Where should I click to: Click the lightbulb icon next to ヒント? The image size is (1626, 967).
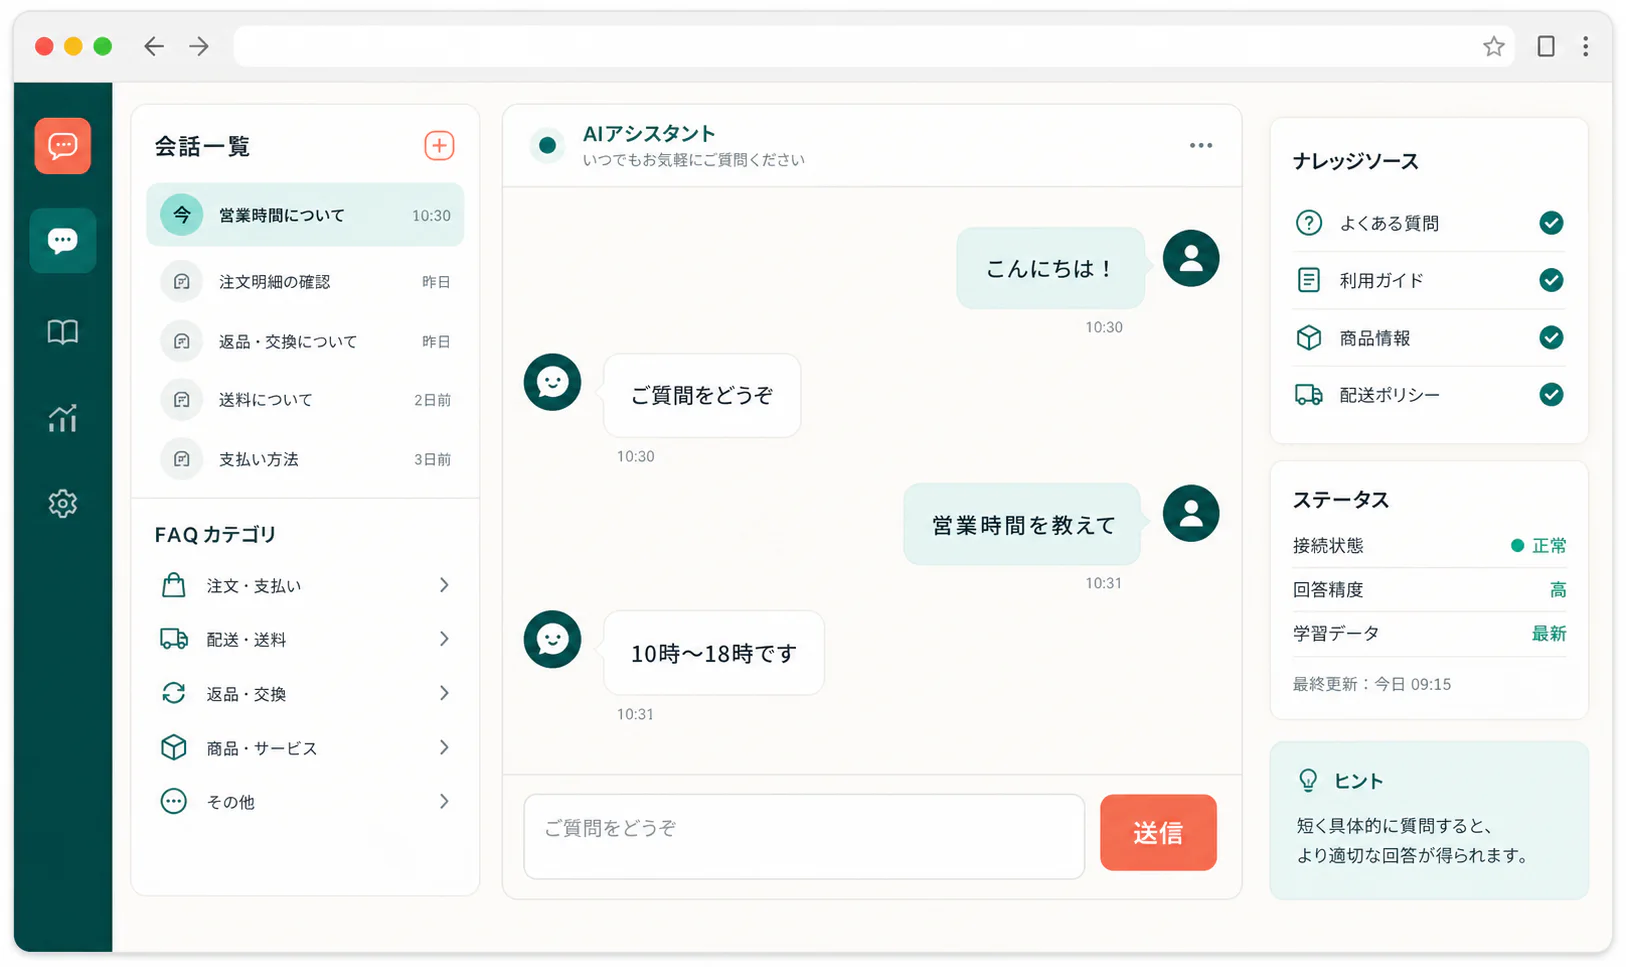pyautogui.click(x=1308, y=781)
